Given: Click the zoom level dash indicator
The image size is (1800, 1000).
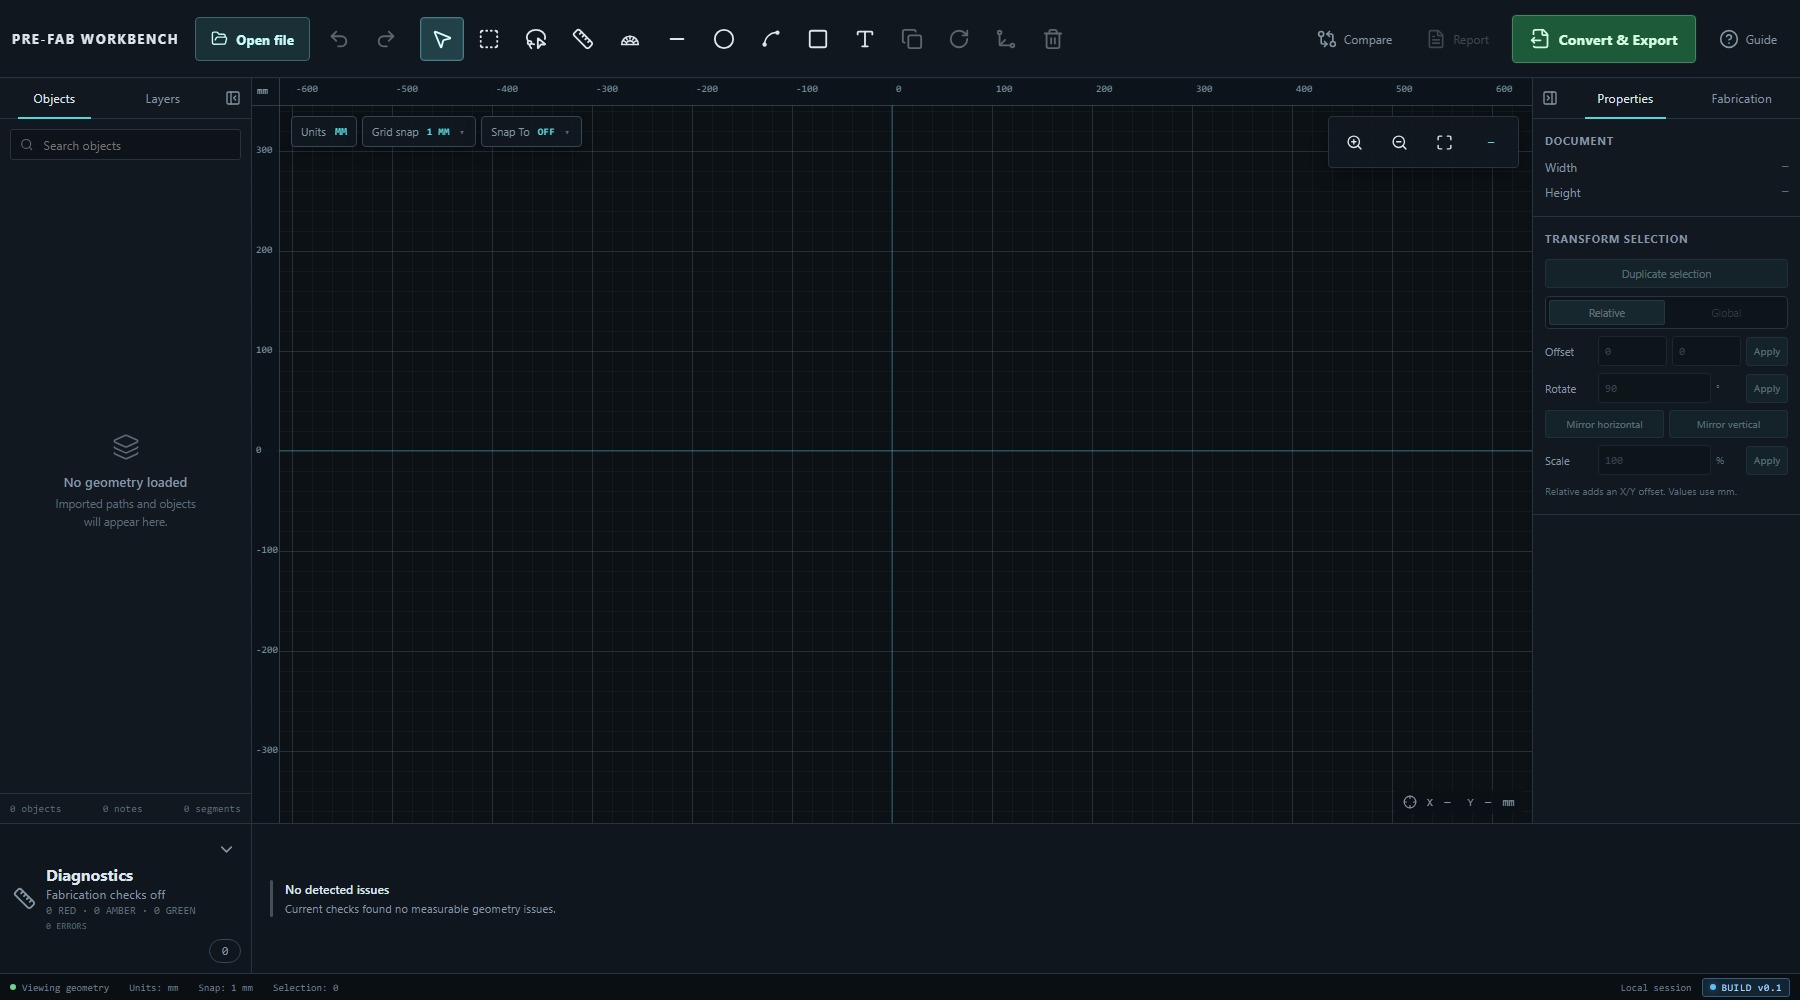Looking at the screenshot, I should [1491, 143].
